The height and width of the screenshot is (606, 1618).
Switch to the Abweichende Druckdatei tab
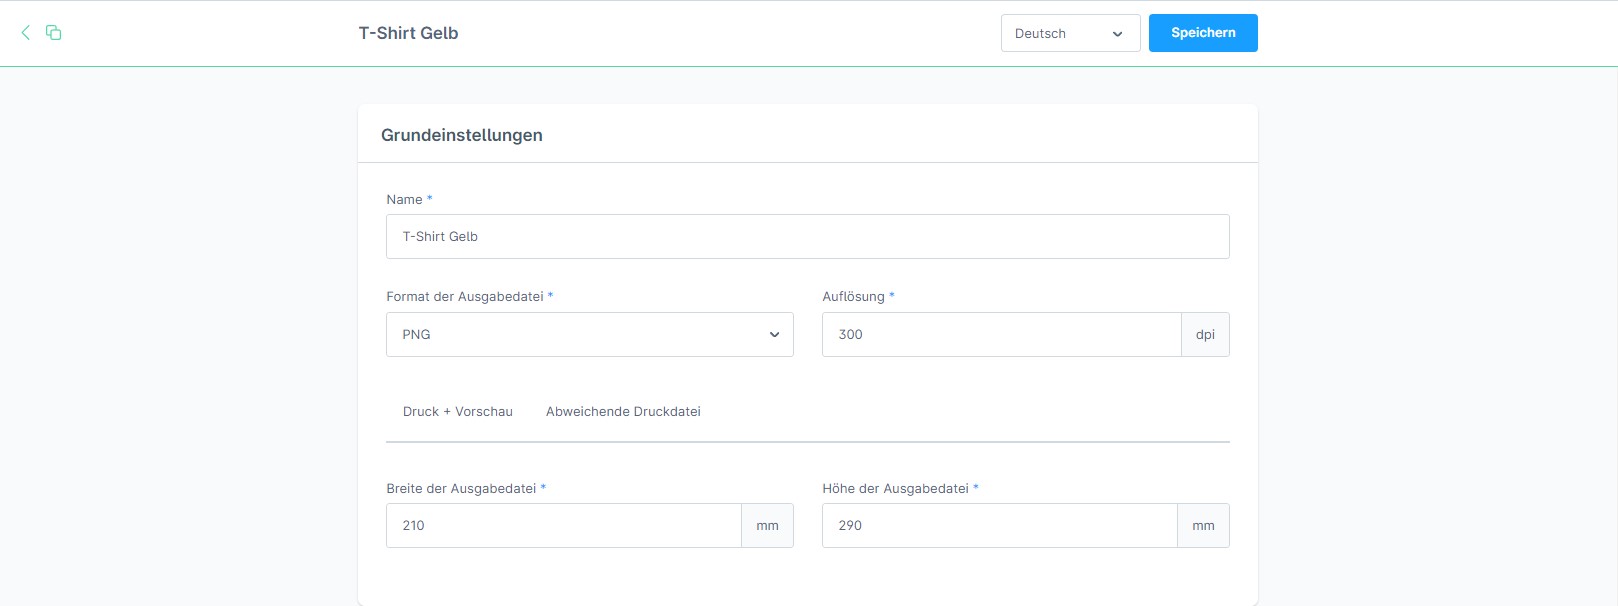tap(623, 412)
